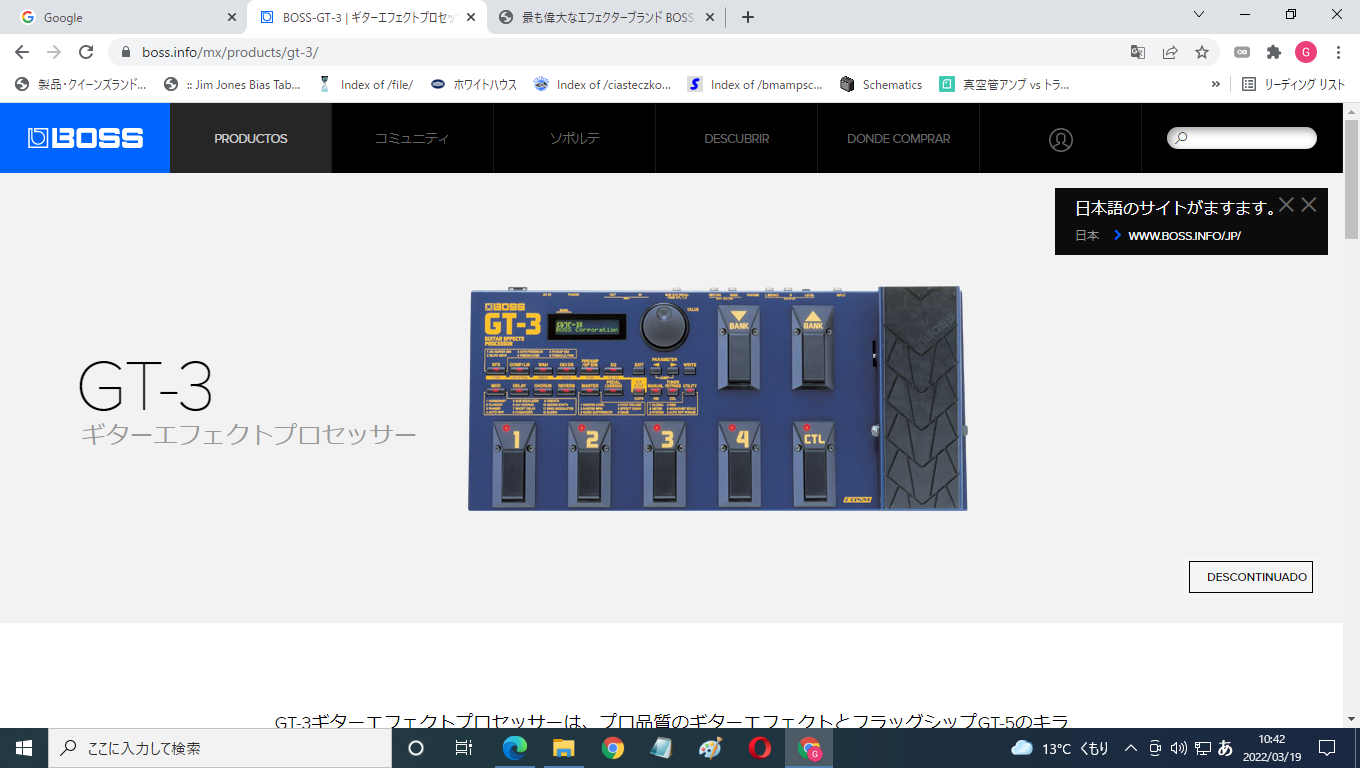Click the scrollbar up arrow
The height and width of the screenshot is (768, 1360).
tap(1351, 111)
